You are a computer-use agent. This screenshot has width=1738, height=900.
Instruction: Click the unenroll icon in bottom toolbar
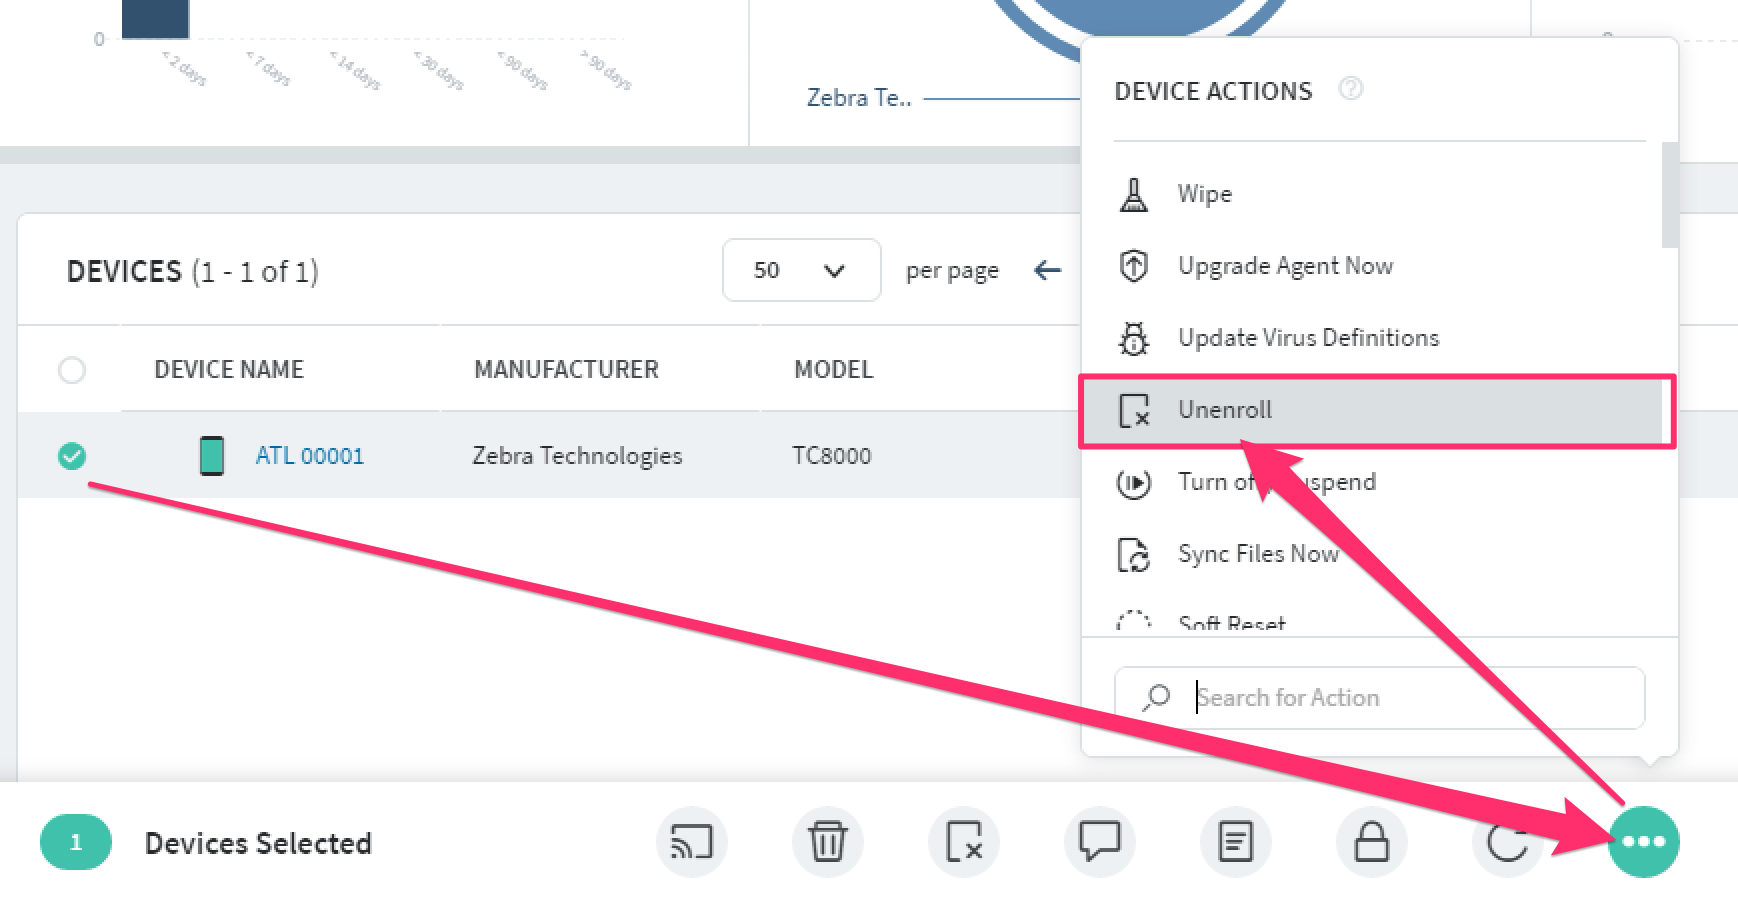[x=963, y=842]
